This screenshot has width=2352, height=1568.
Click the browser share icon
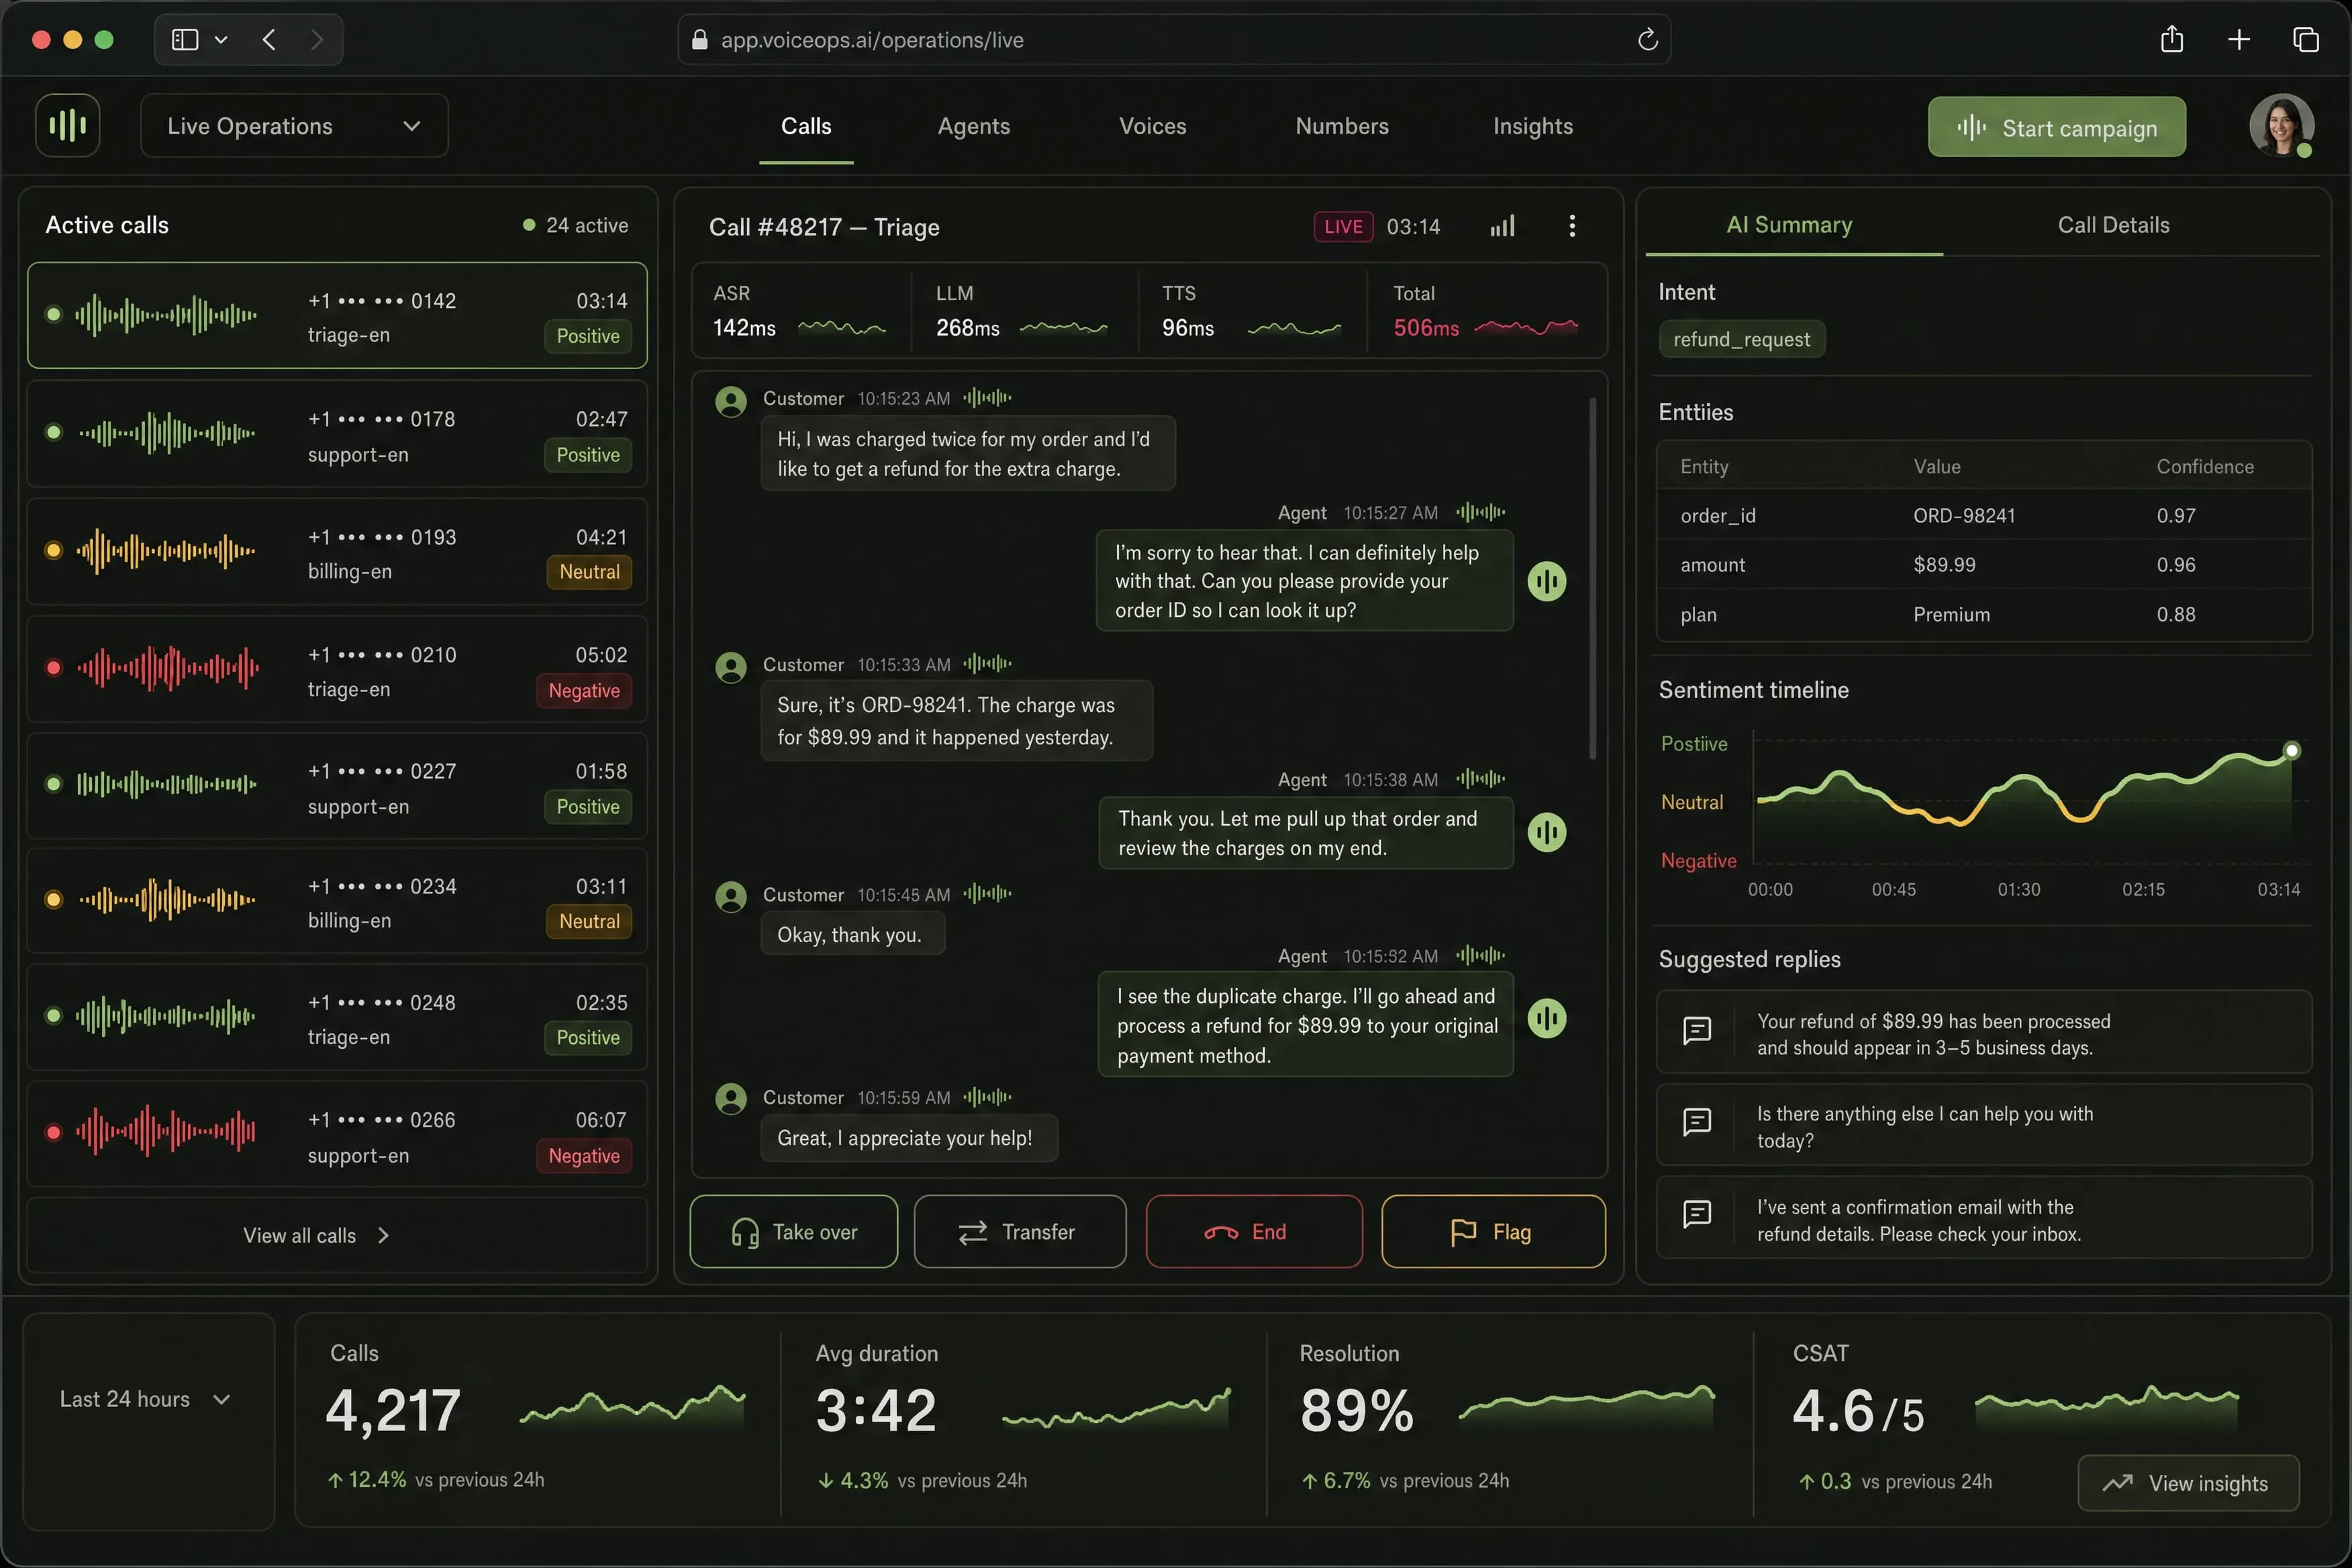tap(2171, 40)
